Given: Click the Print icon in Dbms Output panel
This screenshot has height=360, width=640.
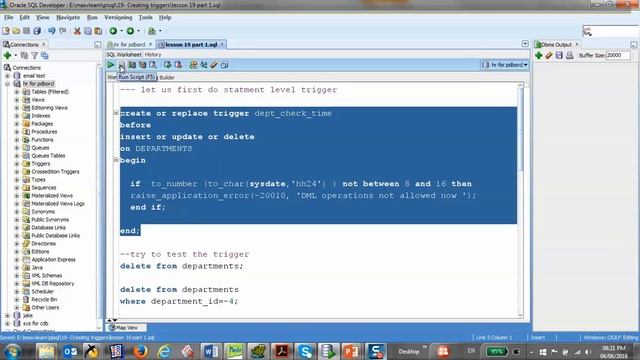Looking at the screenshot, I should pyautogui.click(x=570, y=56).
